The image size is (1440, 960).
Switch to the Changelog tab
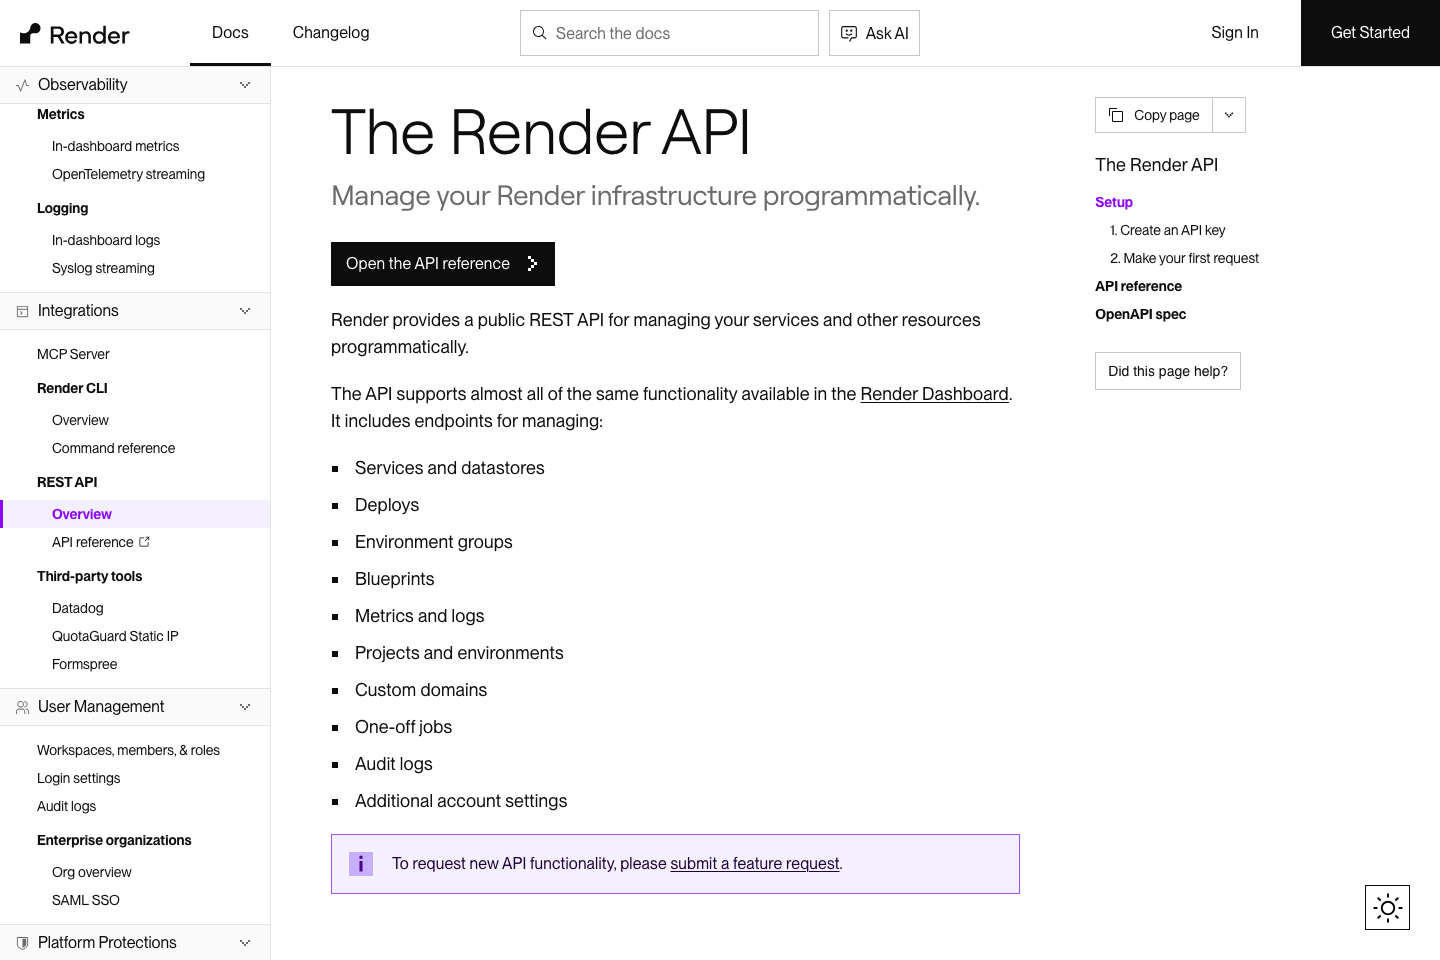(x=330, y=32)
